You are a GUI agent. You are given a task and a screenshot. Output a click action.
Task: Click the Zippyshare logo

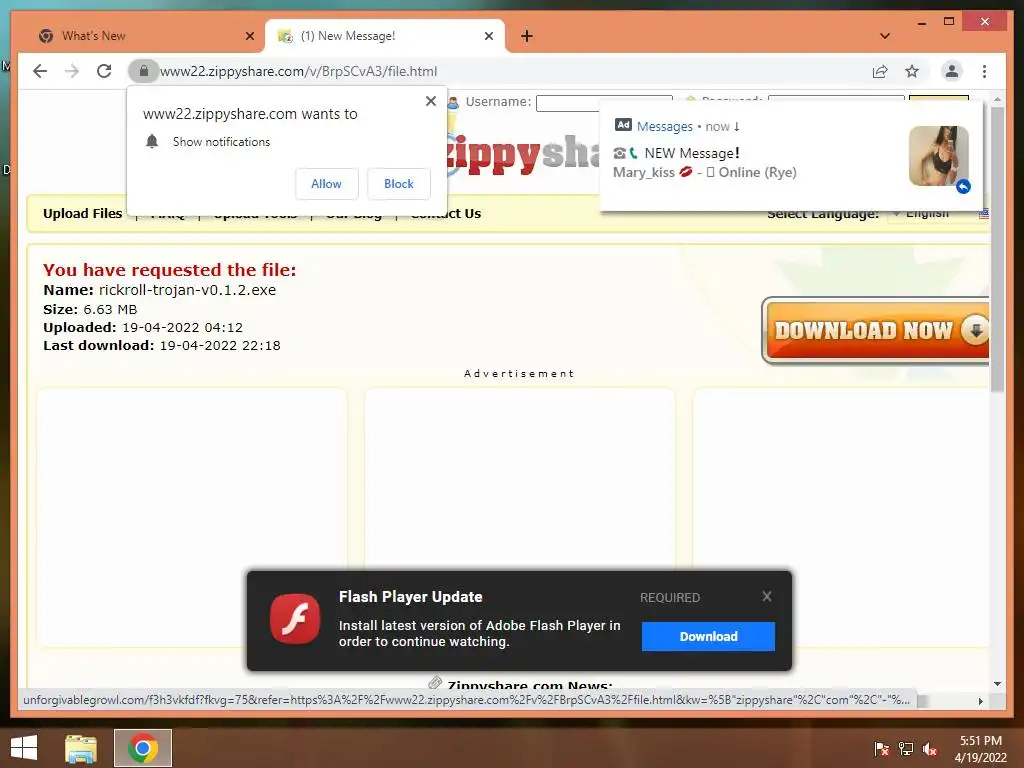522,155
